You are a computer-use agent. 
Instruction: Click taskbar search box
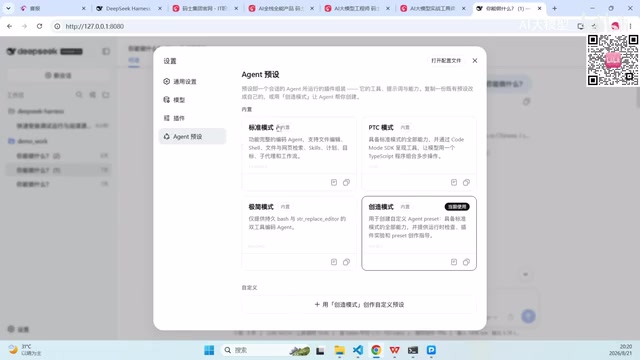(x=265, y=350)
